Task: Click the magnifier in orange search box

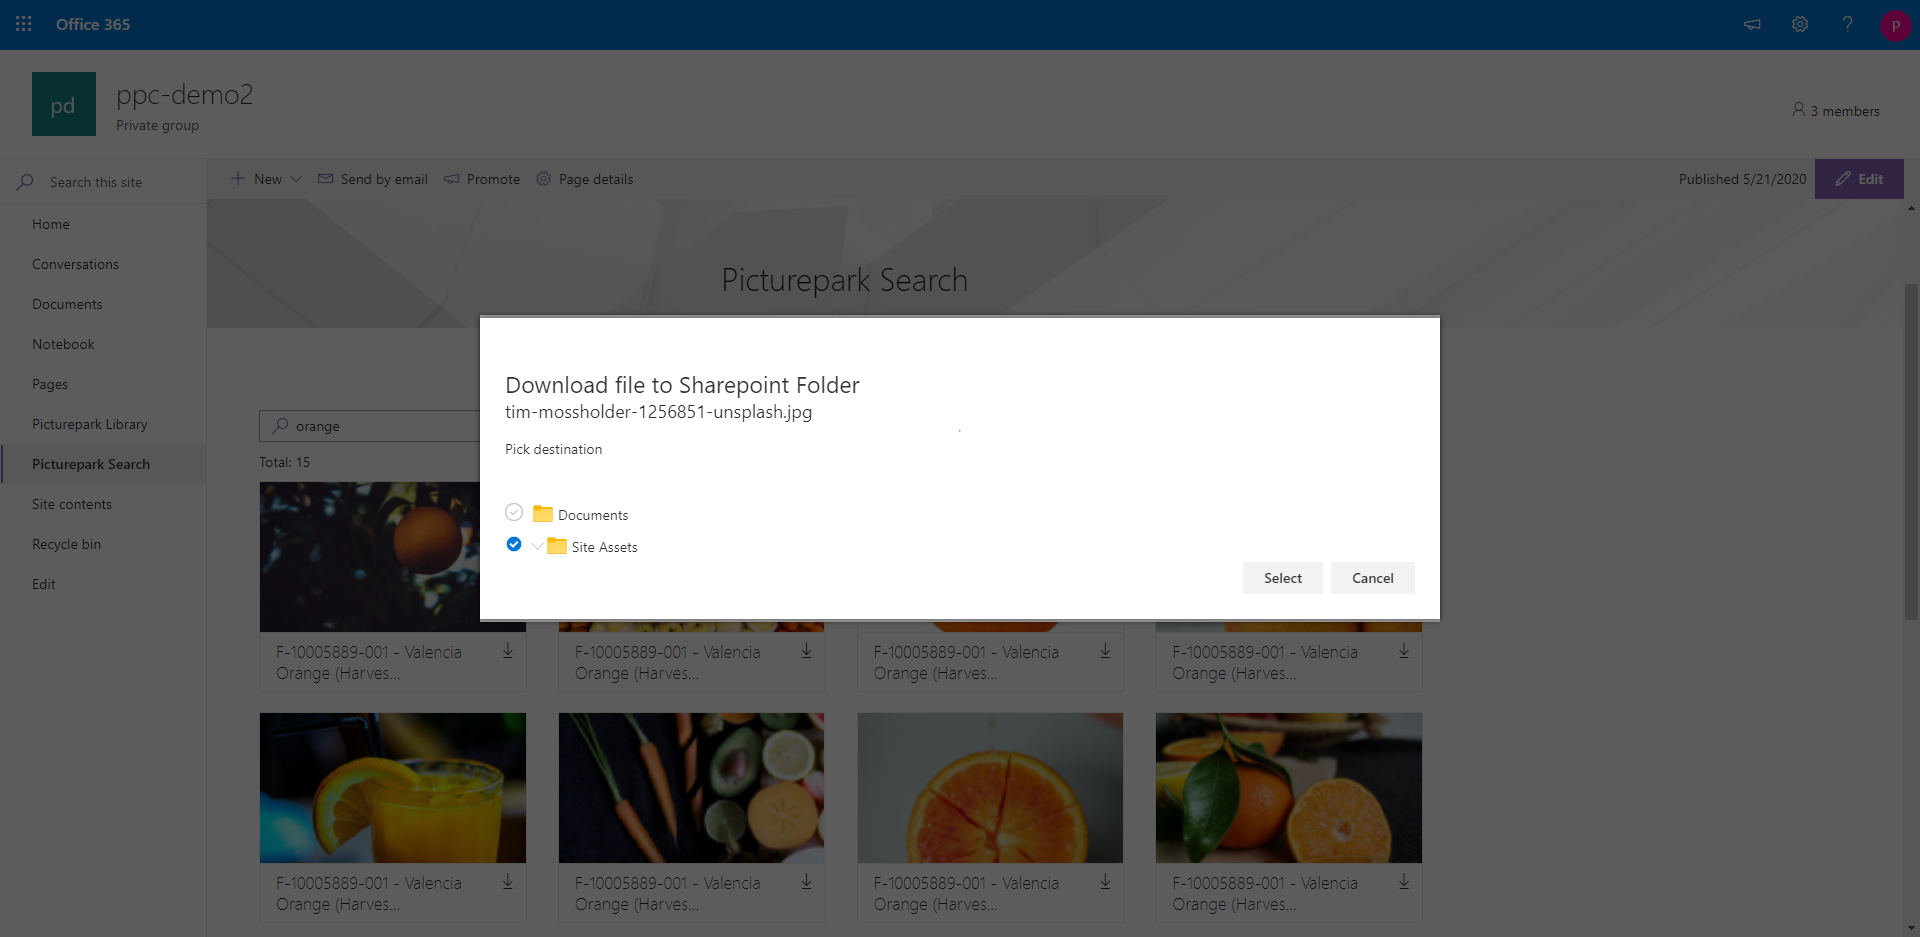Action: pyautogui.click(x=281, y=425)
